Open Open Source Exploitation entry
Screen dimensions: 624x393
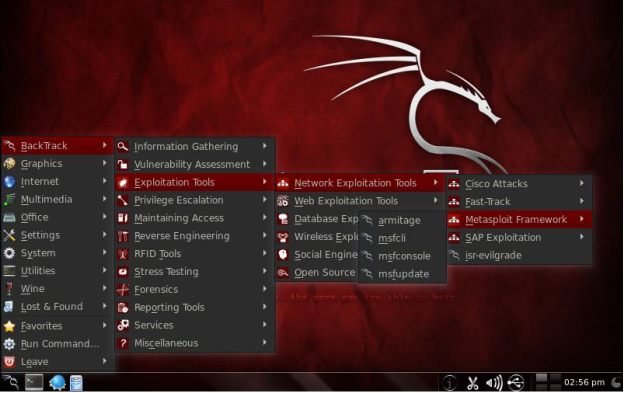point(317,272)
